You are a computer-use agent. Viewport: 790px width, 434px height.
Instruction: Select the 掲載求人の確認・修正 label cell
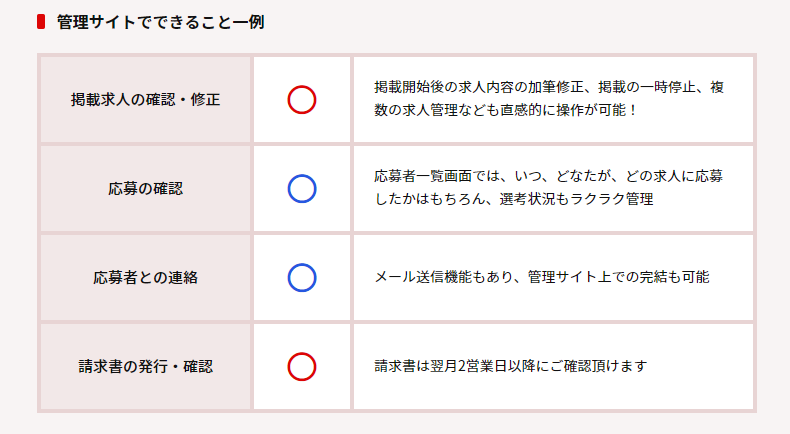pyautogui.click(x=145, y=100)
